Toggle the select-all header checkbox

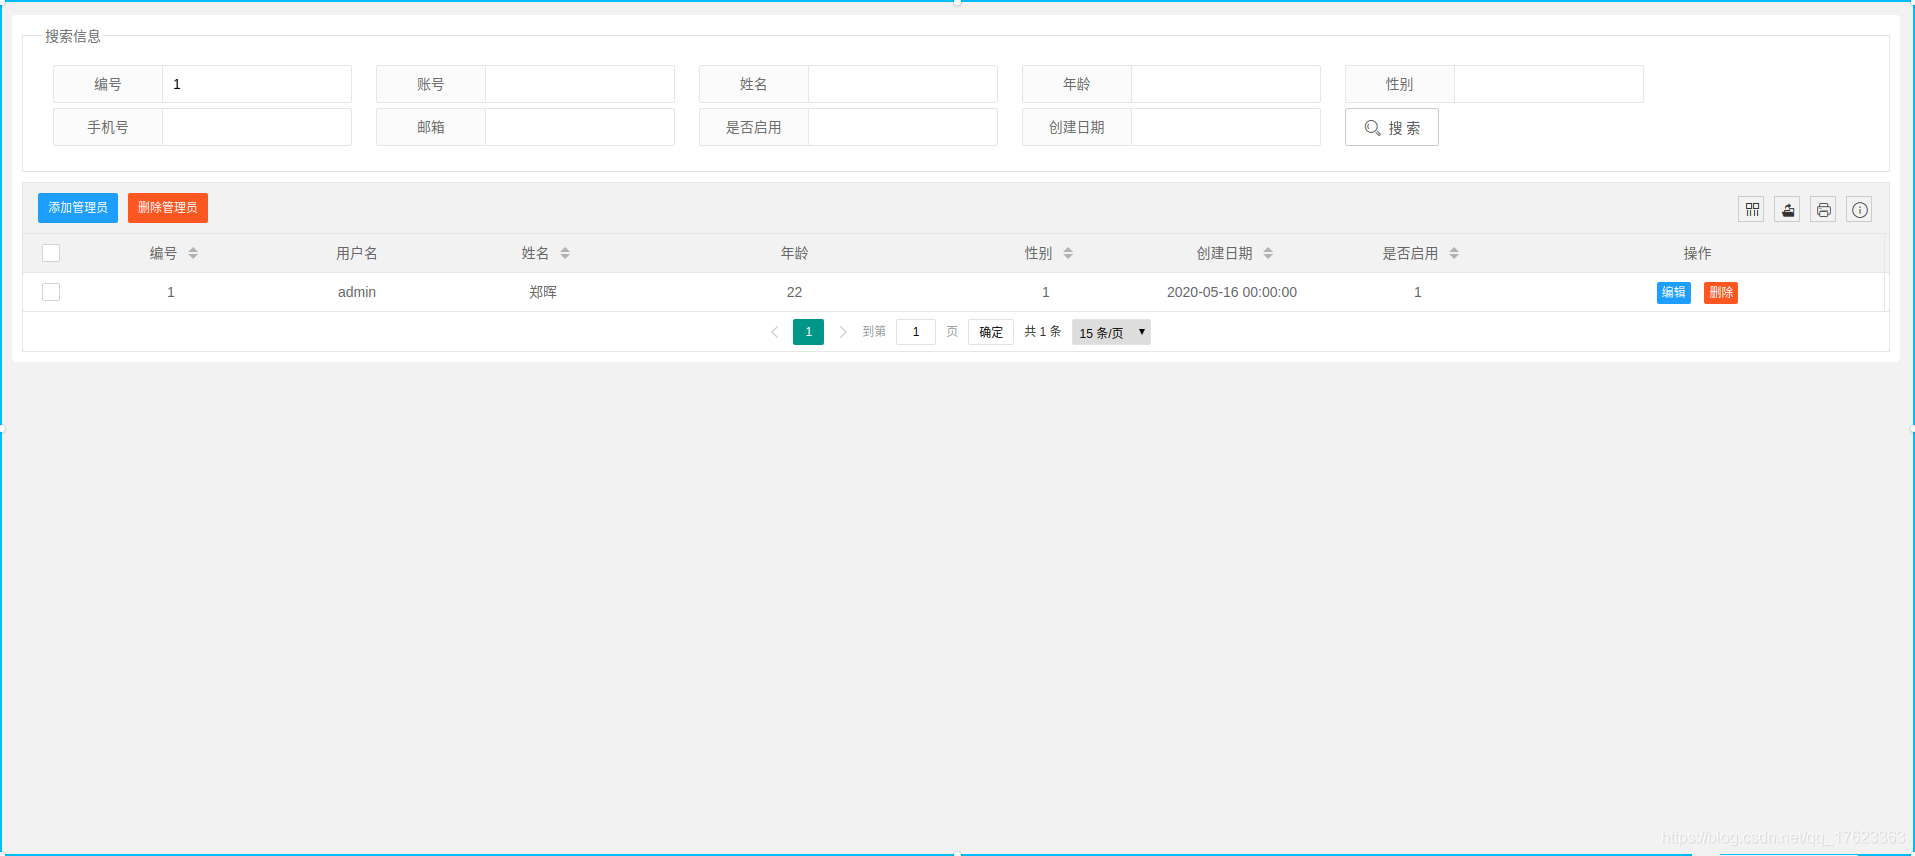pos(51,253)
